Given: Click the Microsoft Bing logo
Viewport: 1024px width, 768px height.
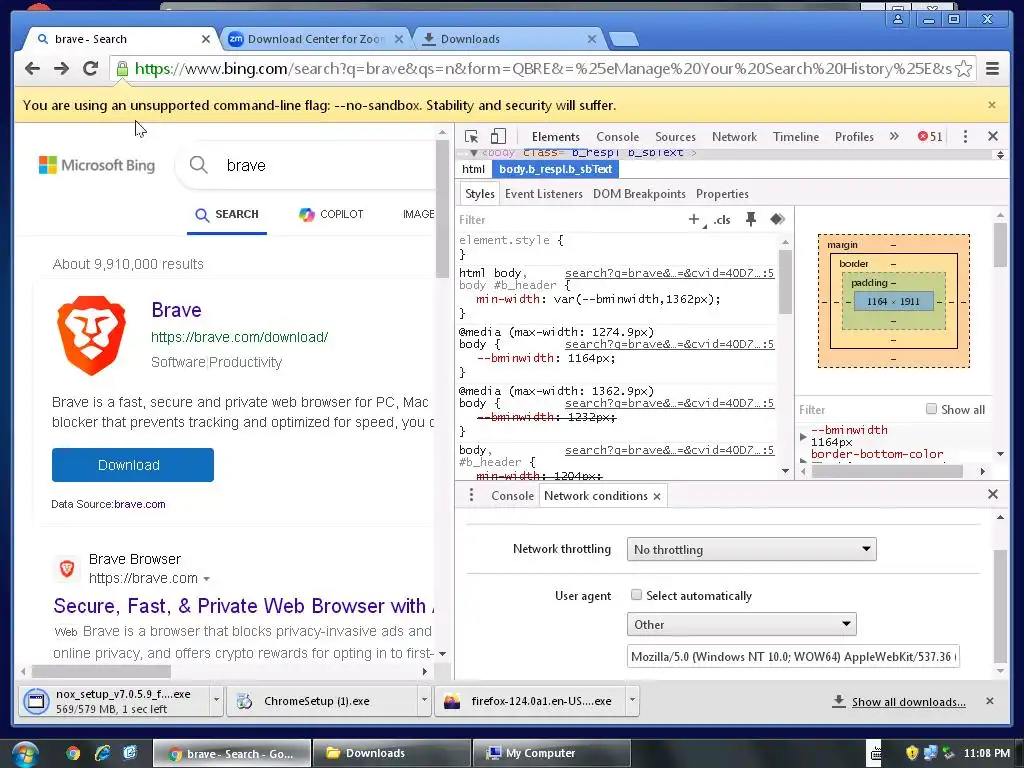Looking at the screenshot, I should (x=97, y=165).
